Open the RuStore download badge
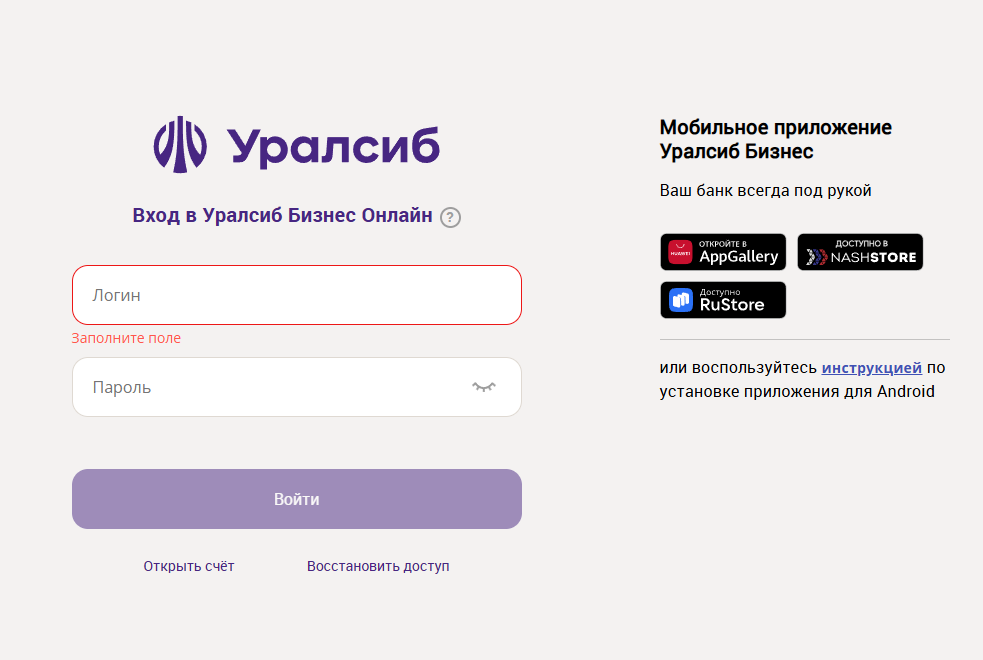This screenshot has height=660, width=983. pyautogui.click(x=723, y=300)
